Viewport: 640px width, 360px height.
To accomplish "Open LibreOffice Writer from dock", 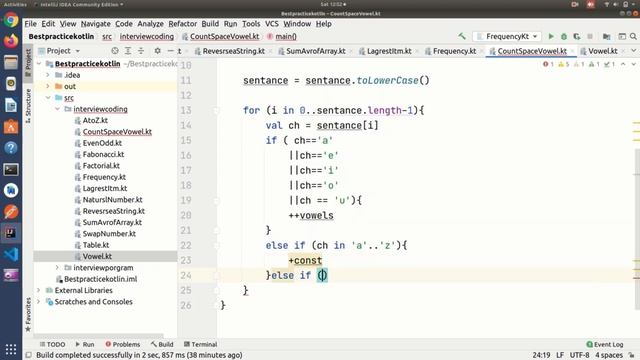I will [11, 105].
